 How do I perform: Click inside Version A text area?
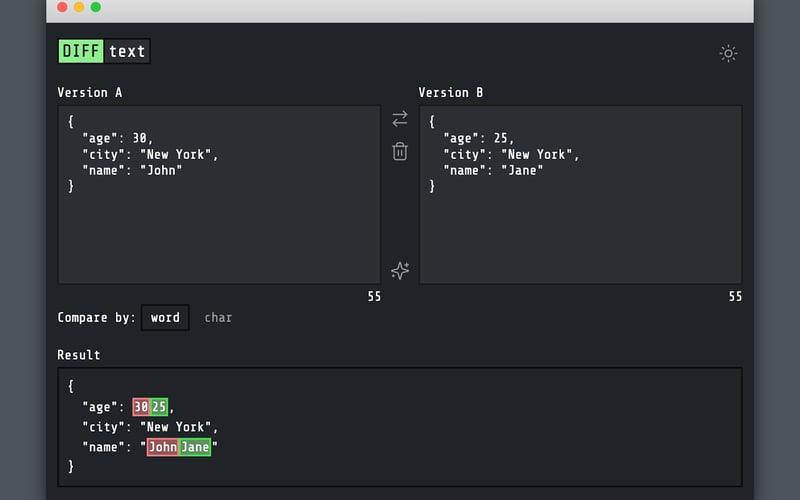219,230
